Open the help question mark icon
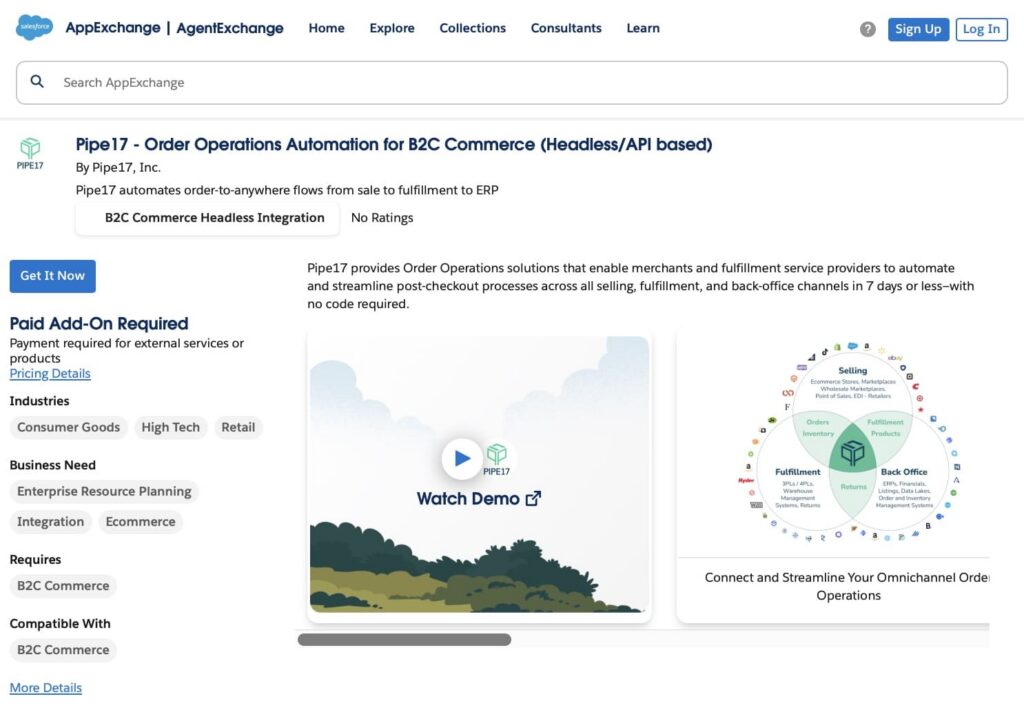Screen dimensions: 1024x710 click(866, 29)
